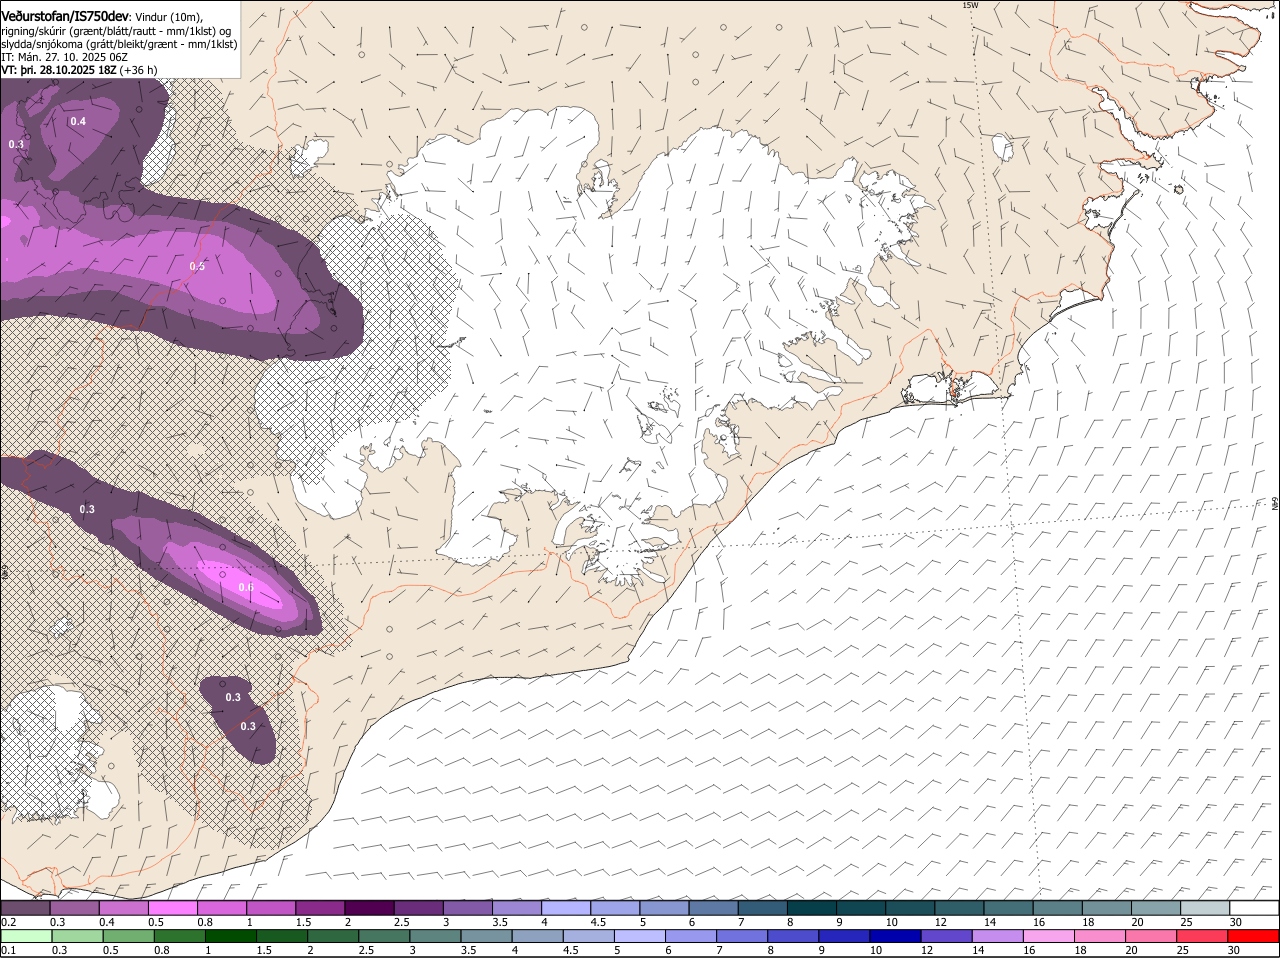This screenshot has width=1280, height=958.
Task: Click the 0.4 contour label on the map
Action: click(78, 121)
